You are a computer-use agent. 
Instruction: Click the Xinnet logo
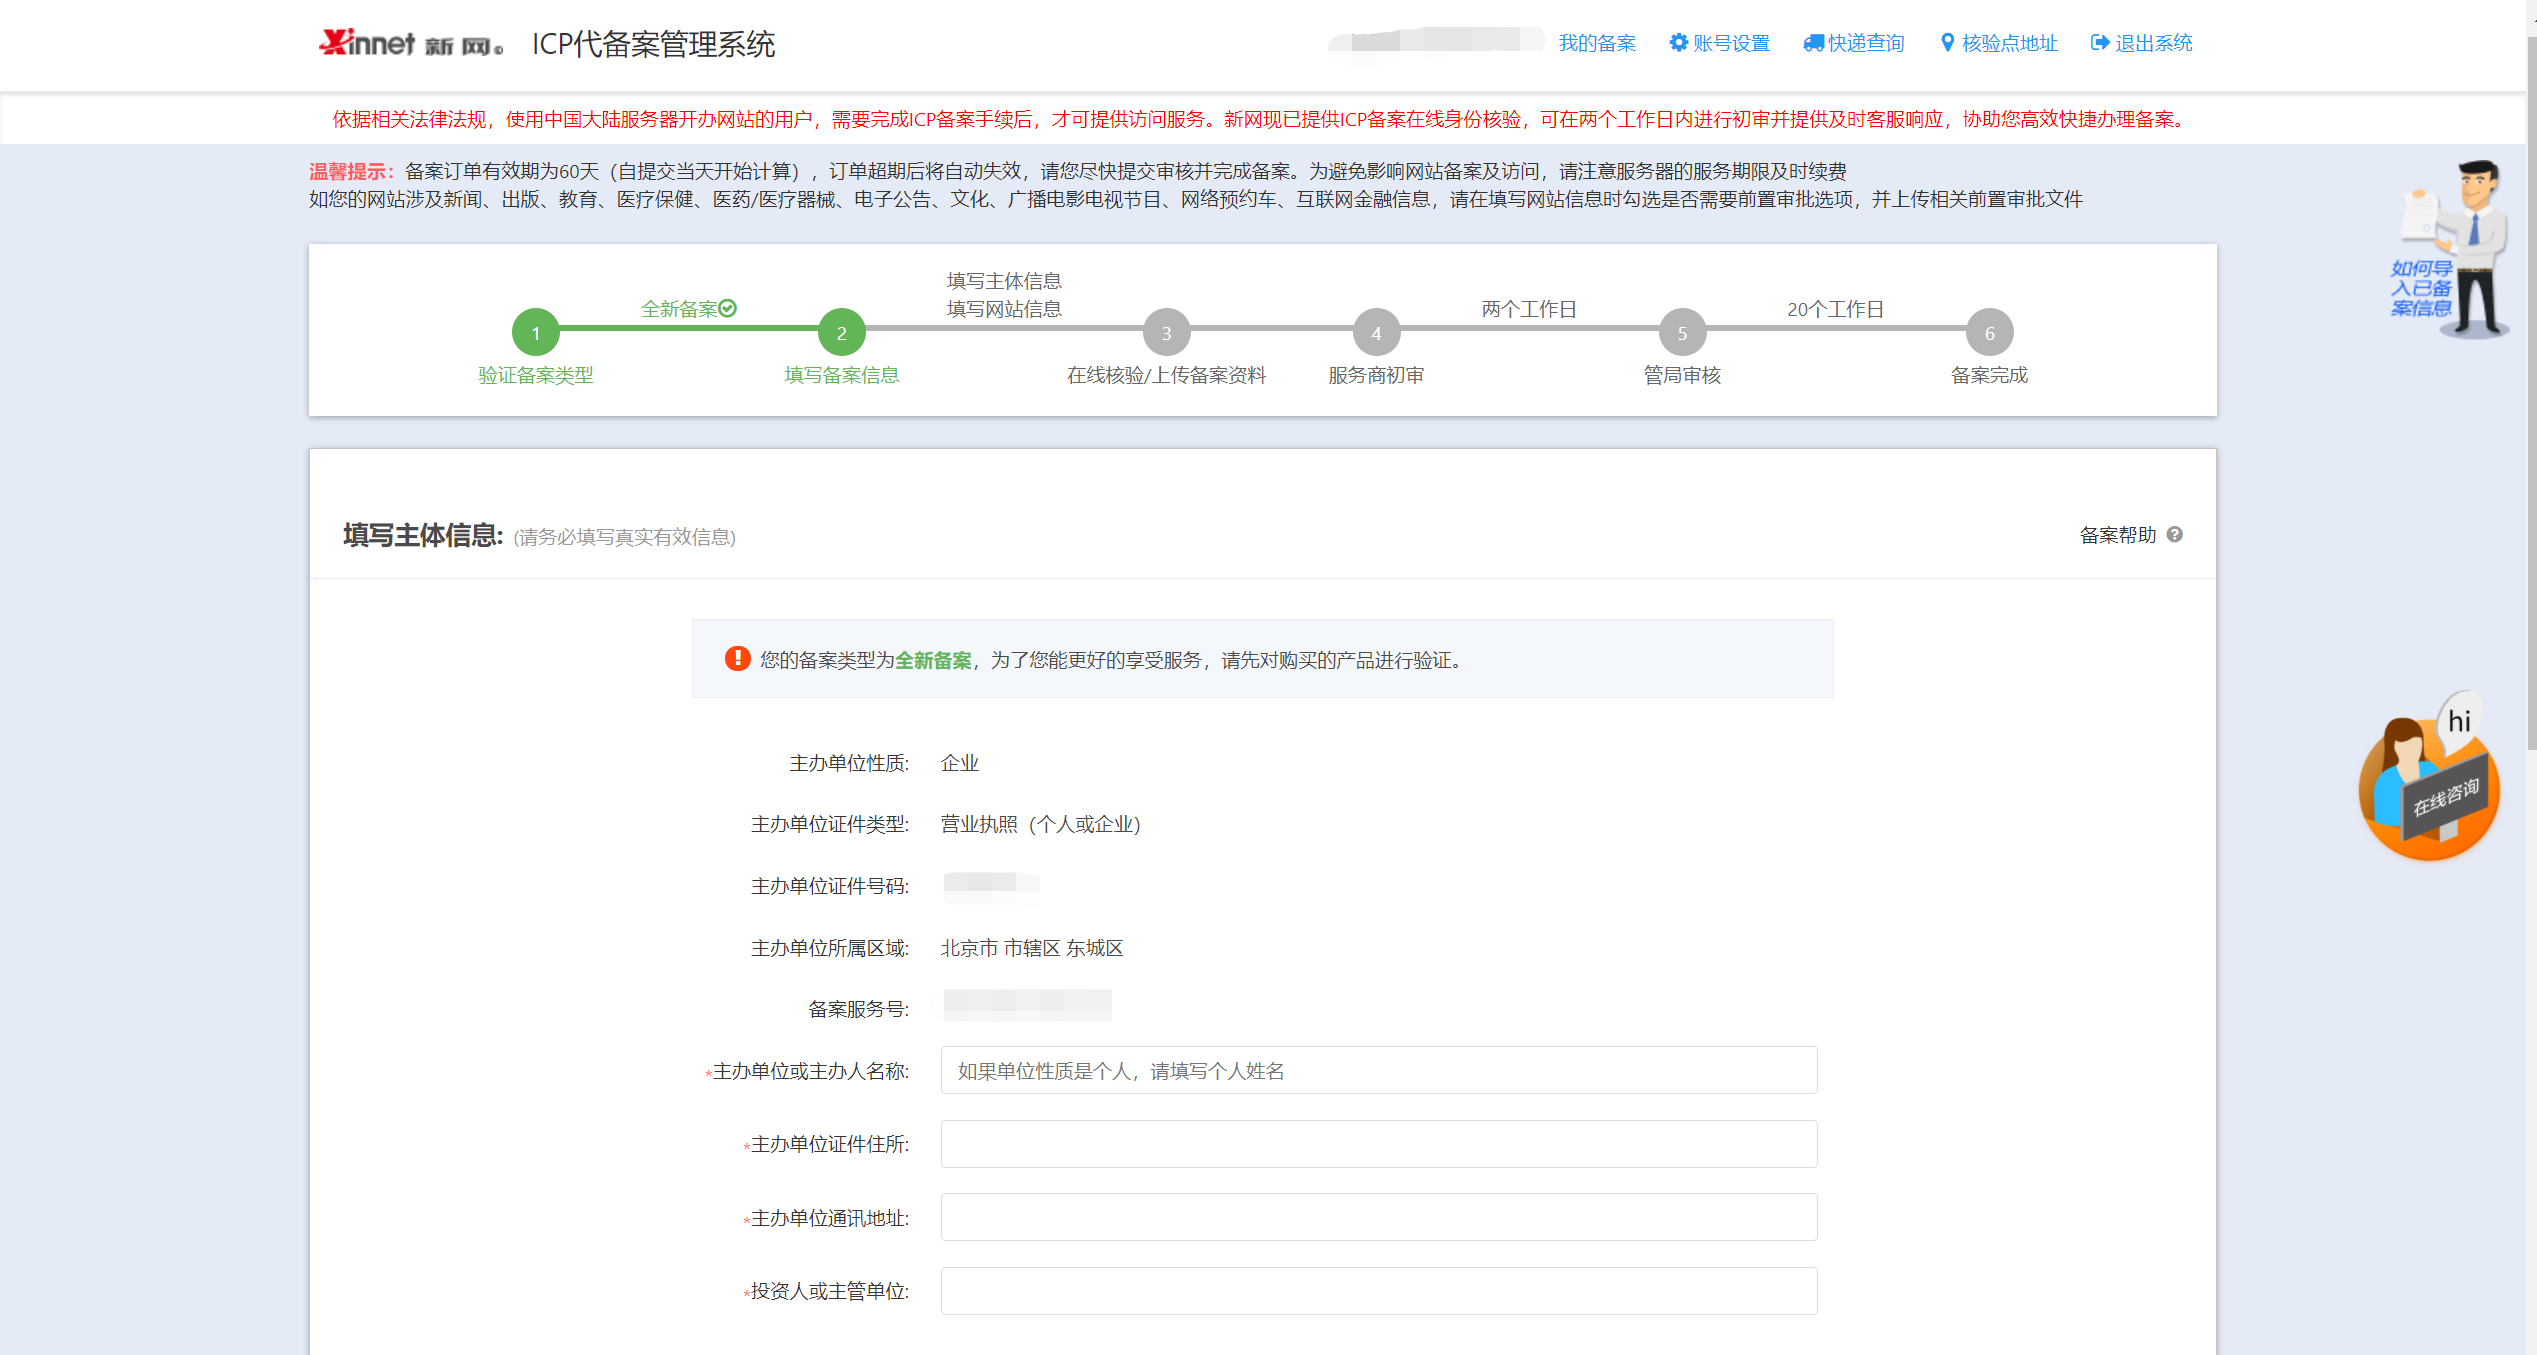point(411,43)
